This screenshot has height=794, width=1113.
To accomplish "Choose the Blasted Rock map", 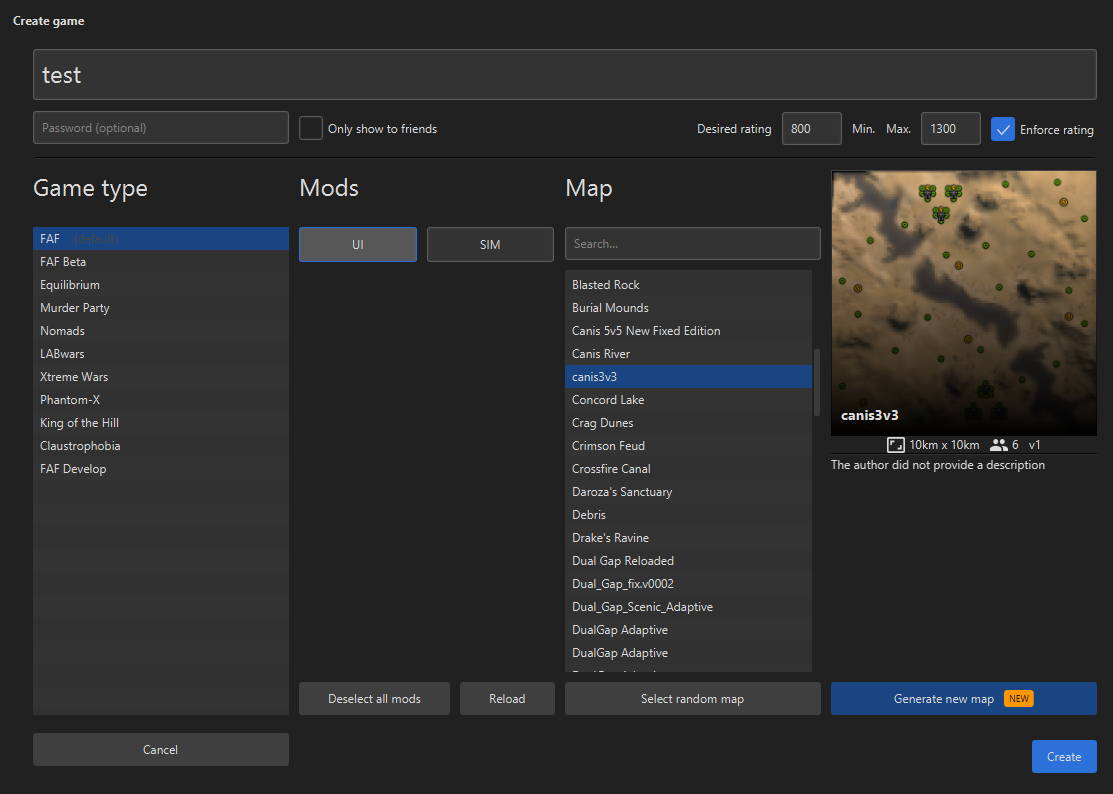I will click(689, 285).
